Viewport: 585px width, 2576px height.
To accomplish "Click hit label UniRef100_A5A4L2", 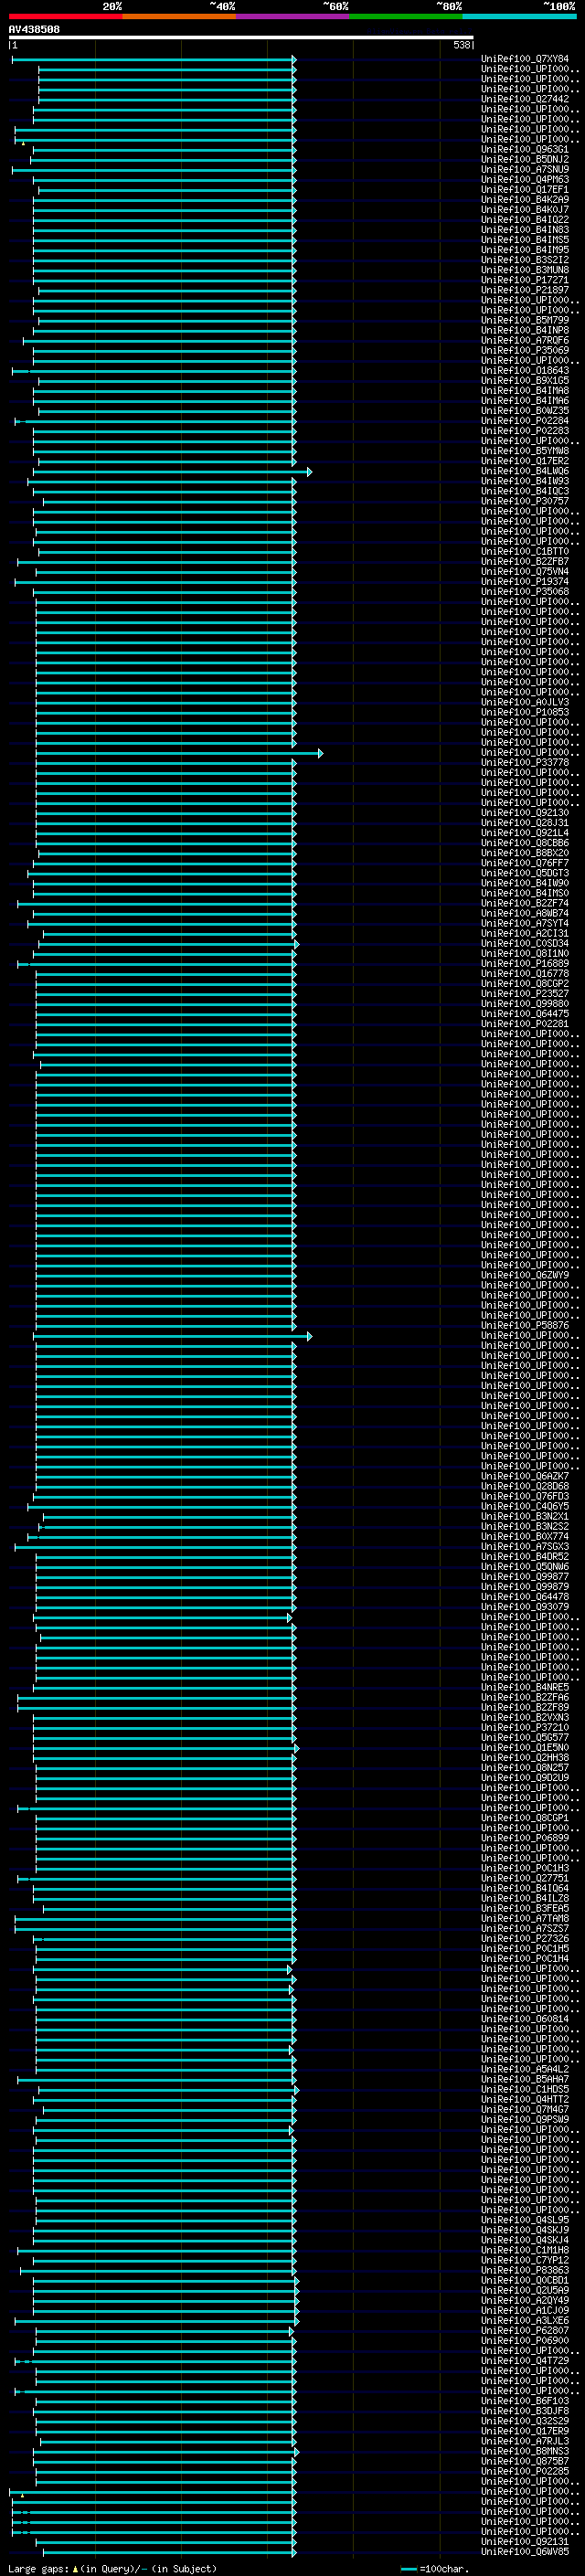I will (525, 2069).
